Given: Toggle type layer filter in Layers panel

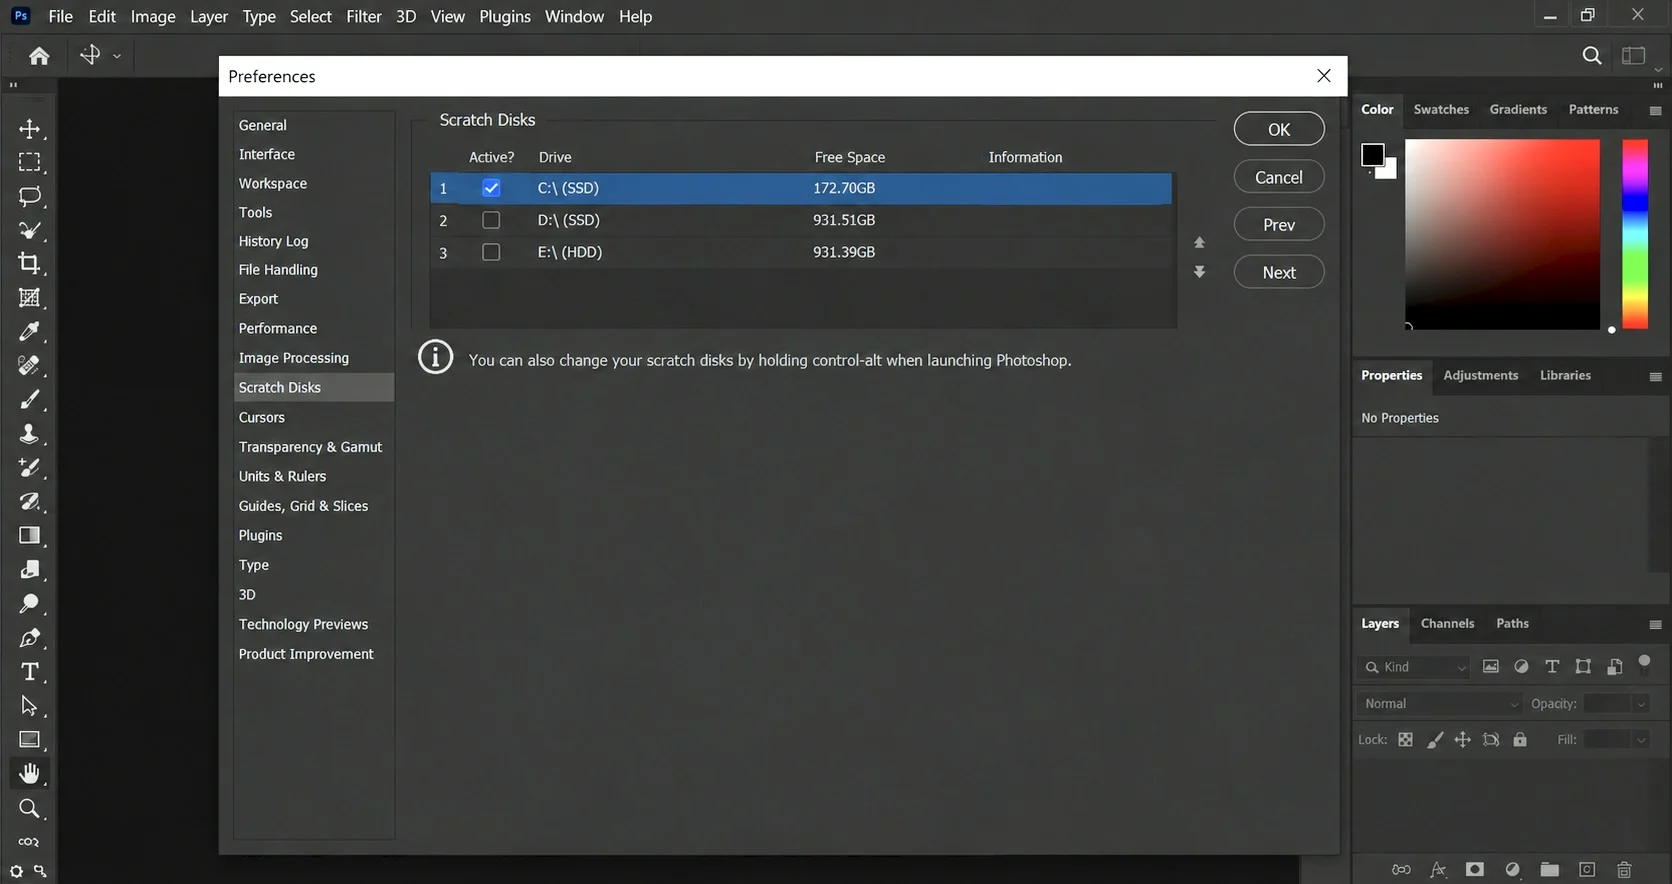Looking at the screenshot, I should click(1552, 667).
